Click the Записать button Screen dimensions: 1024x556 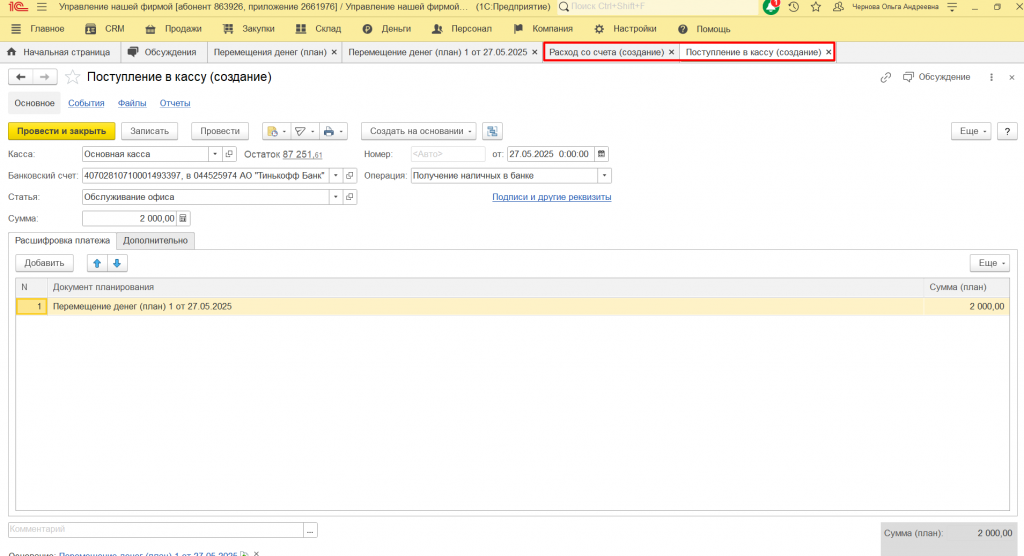[150, 131]
